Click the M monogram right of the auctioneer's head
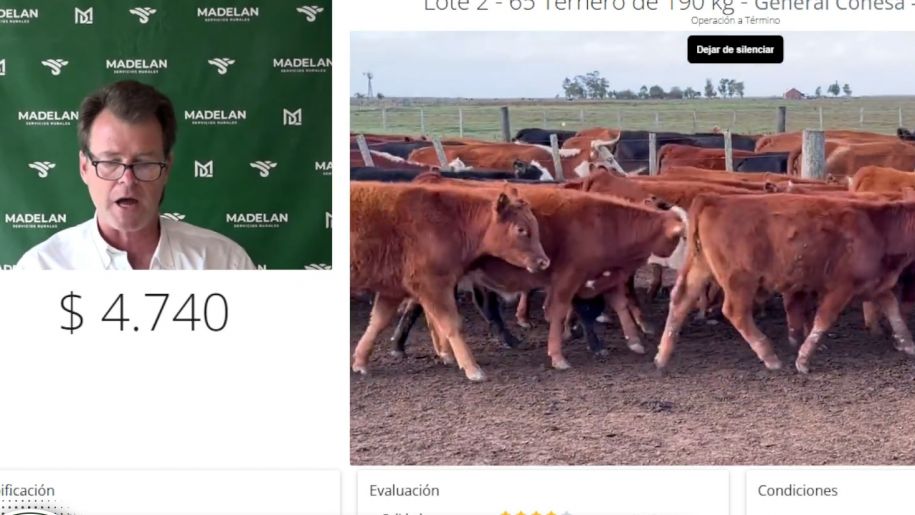The height and width of the screenshot is (515, 915). [204, 169]
